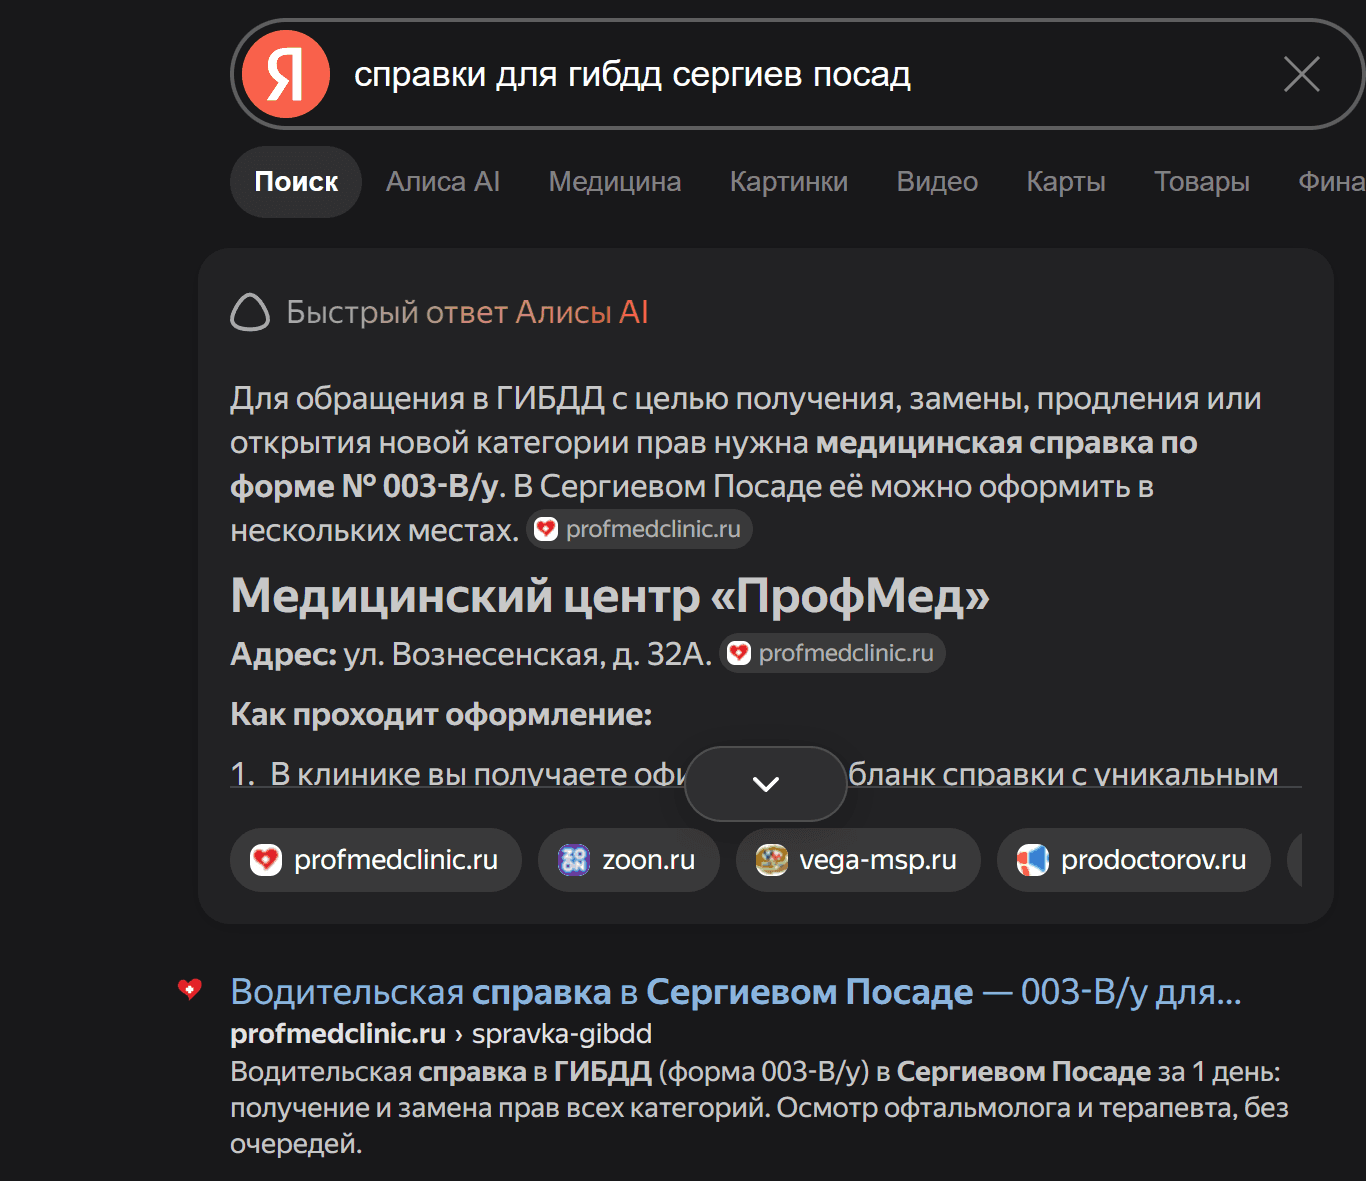Click the zoon.ru favicon icon
Screen dimensions: 1366x1181
pos(574,860)
